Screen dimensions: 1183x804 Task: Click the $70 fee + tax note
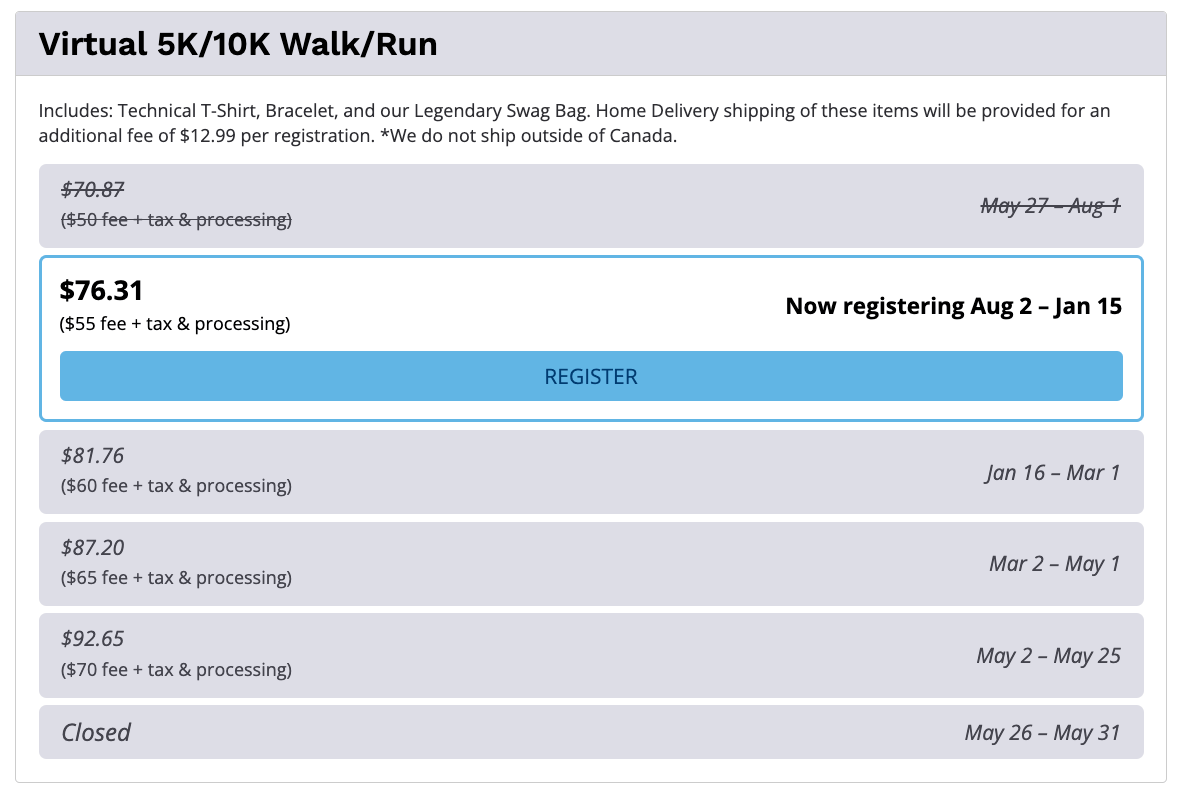click(x=176, y=669)
